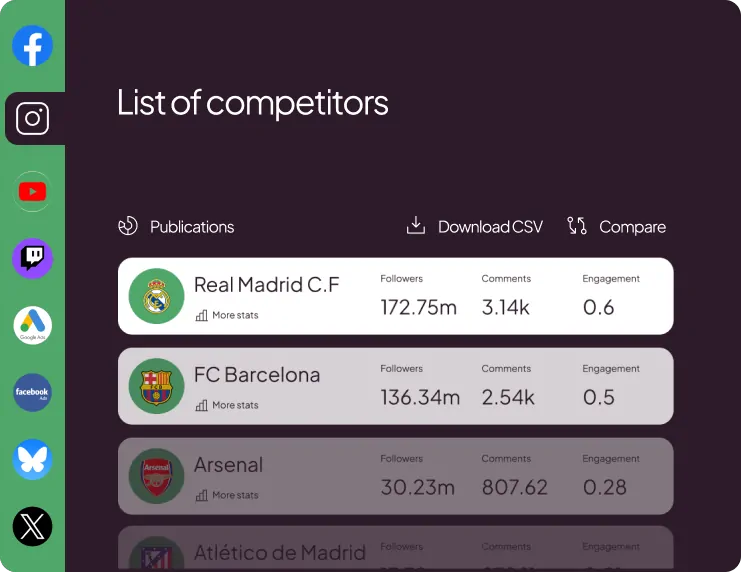Viewport: 741px width, 572px height.
Task: Click the Download CSV arrow icon
Action: (x=416, y=226)
